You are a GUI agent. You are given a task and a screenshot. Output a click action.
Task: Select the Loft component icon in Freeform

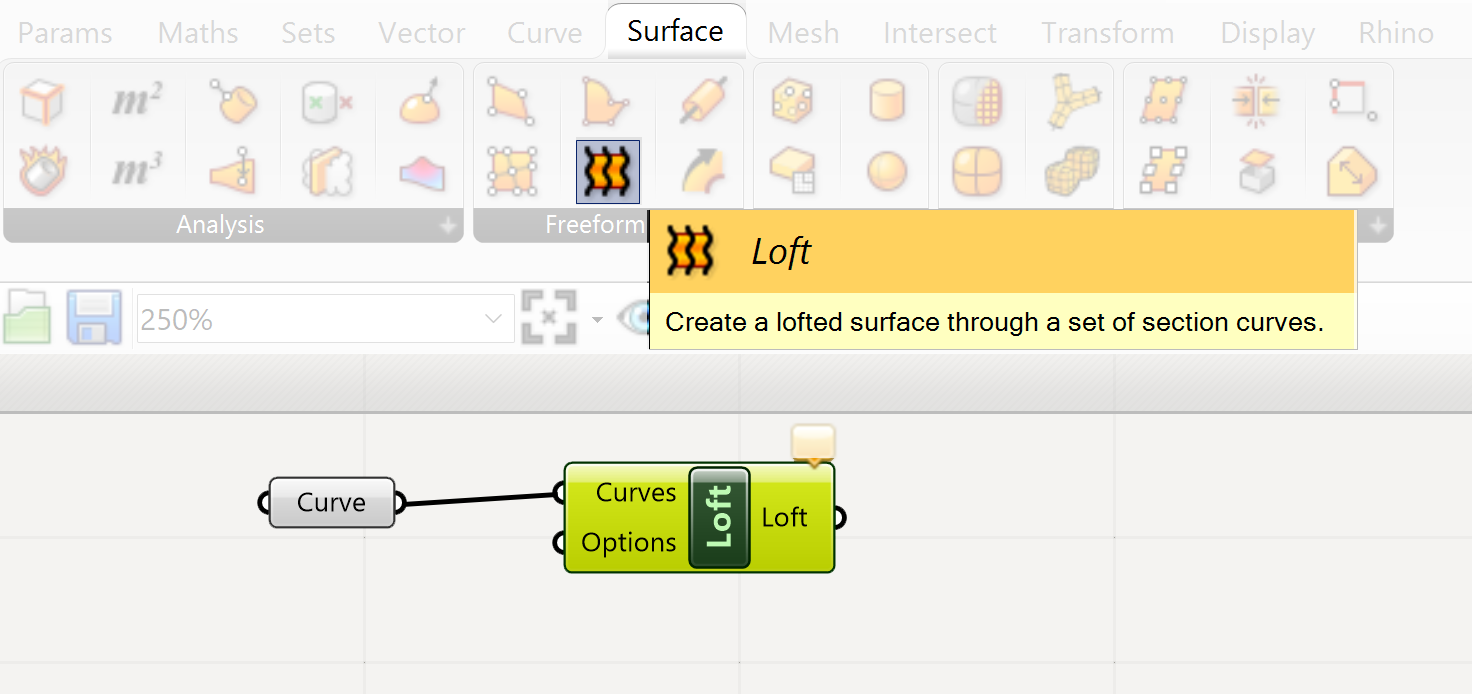pyautogui.click(x=608, y=171)
